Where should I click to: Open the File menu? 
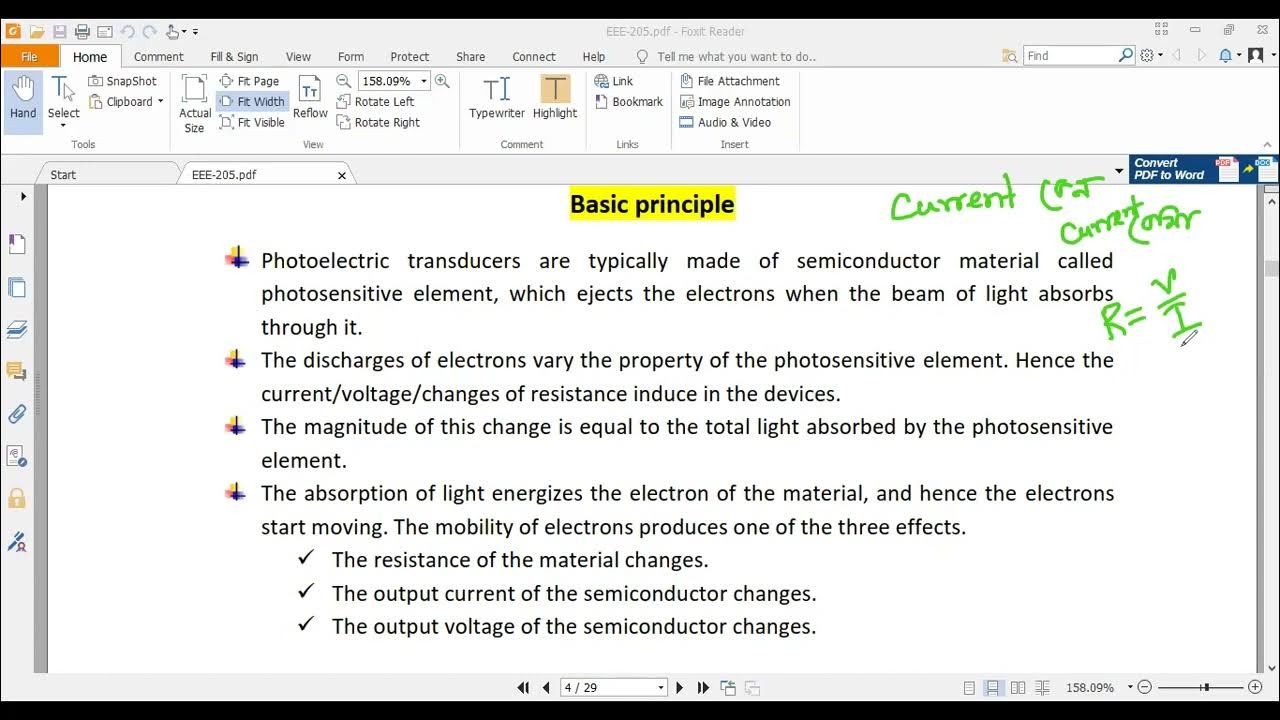point(29,57)
